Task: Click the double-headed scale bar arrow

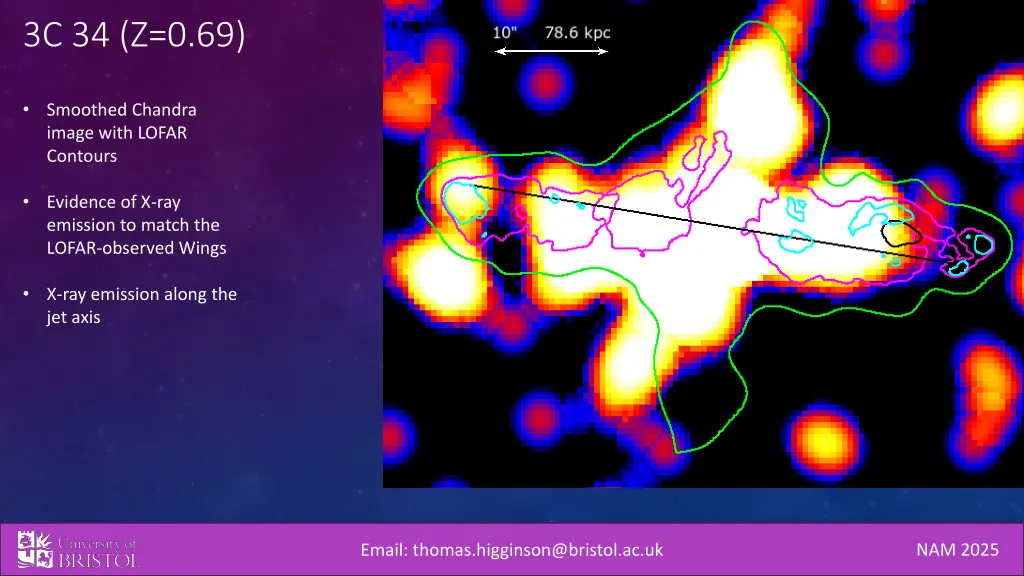Action: pyautogui.click(x=551, y=52)
